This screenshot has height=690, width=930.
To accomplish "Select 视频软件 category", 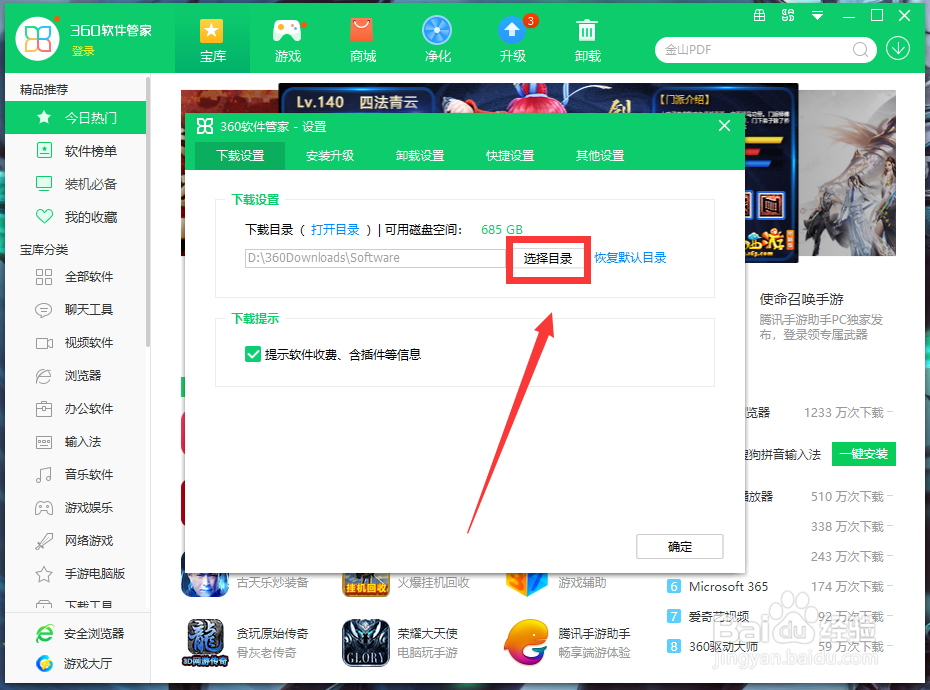I will click(x=75, y=343).
